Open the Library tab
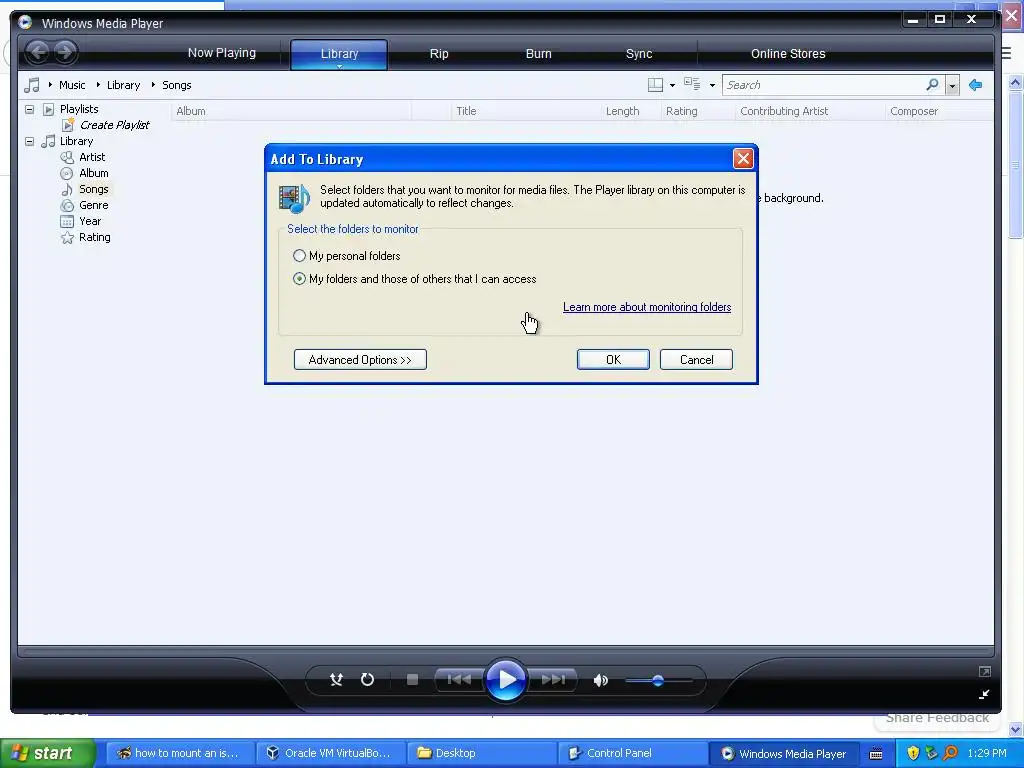The width and height of the screenshot is (1024, 768). (x=339, y=54)
